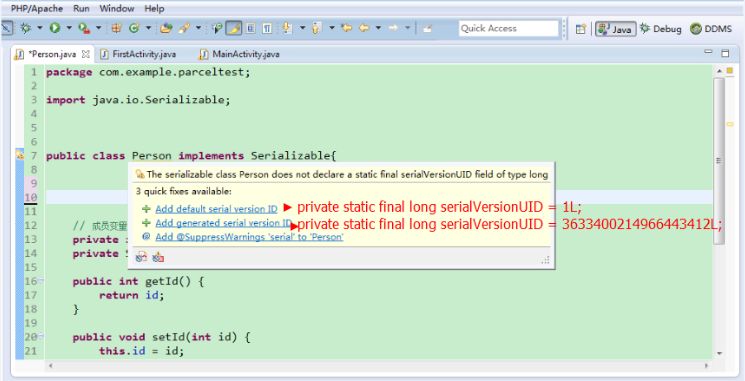Toggle Block Selection Mode
745x381 pixels.
[x=250, y=29]
